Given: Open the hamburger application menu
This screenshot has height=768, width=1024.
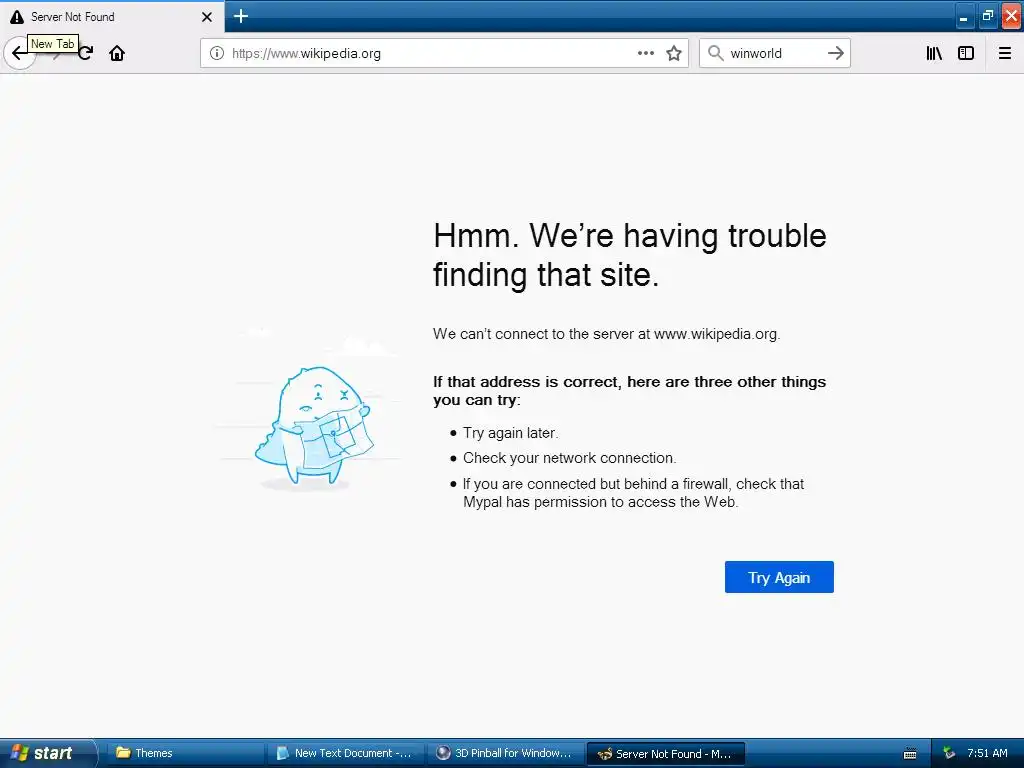Looking at the screenshot, I should point(1005,53).
